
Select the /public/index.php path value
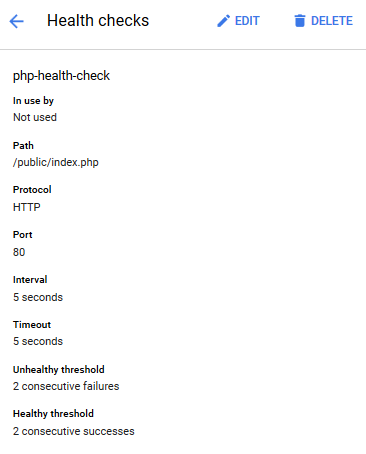point(56,162)
